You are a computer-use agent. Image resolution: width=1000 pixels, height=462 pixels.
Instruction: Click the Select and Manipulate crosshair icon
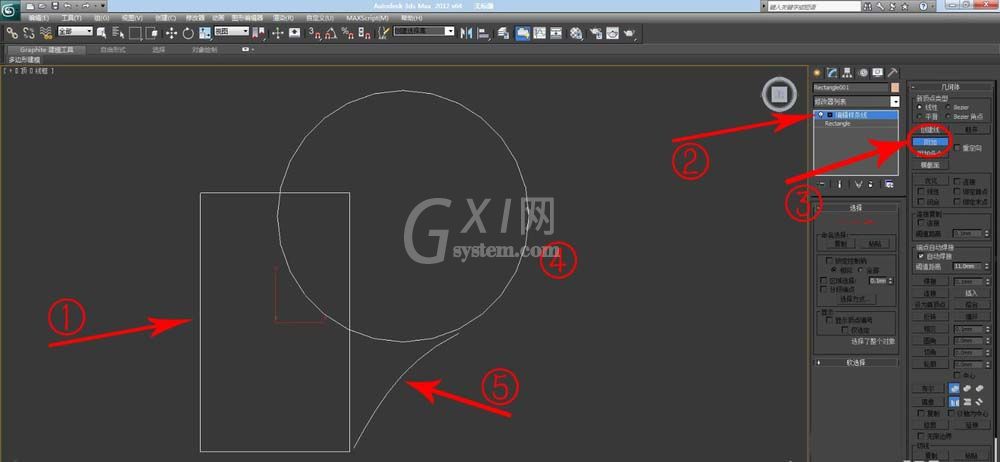tap(277, 33)
